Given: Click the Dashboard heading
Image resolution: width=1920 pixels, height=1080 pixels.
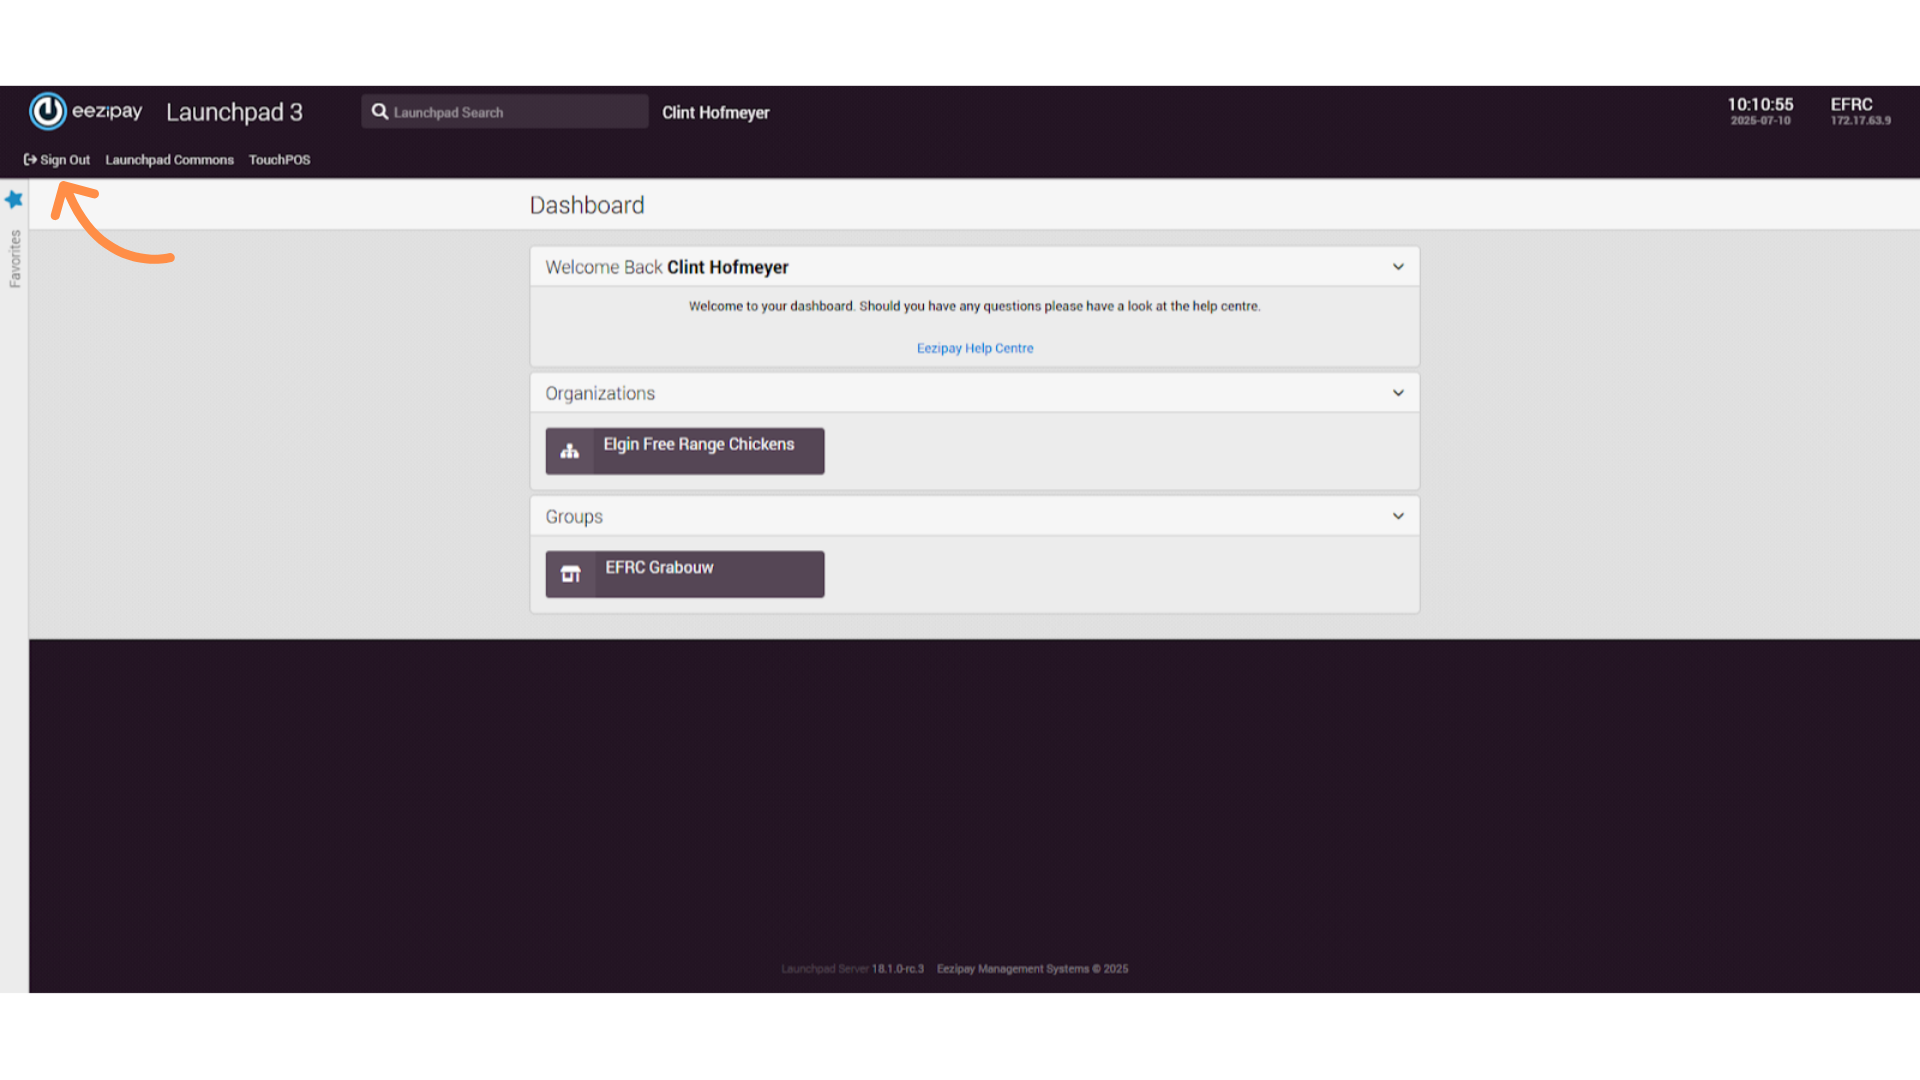Looking at the screenshot, I should [x=587, y=205].
